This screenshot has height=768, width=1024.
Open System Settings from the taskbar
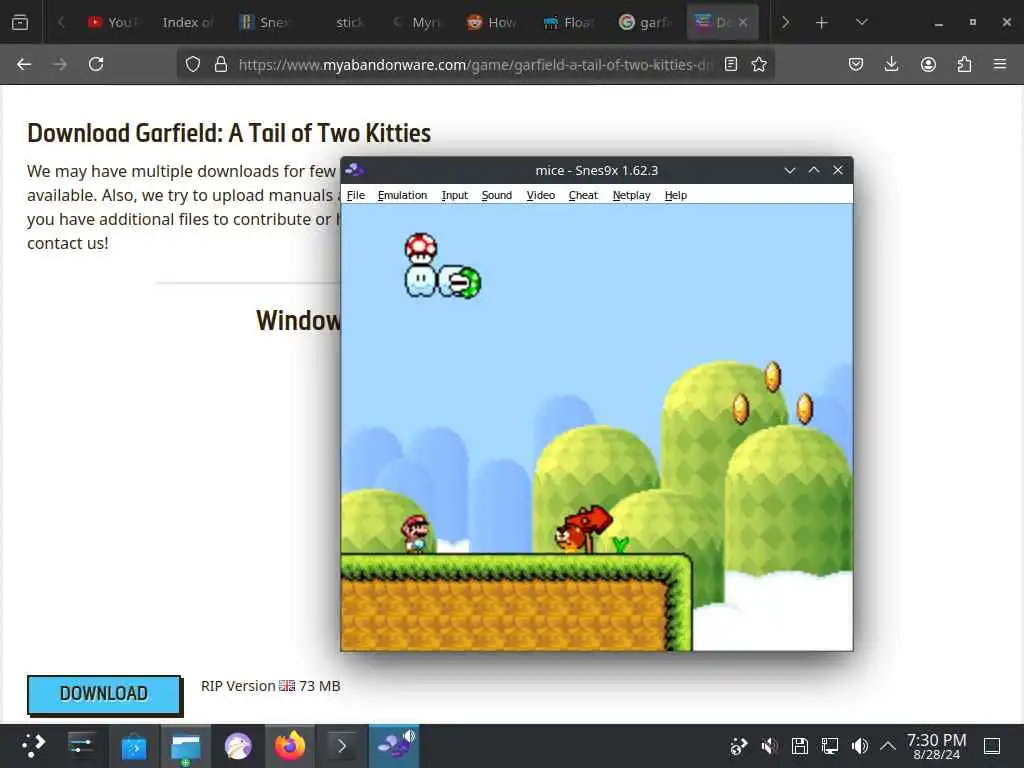82,745
